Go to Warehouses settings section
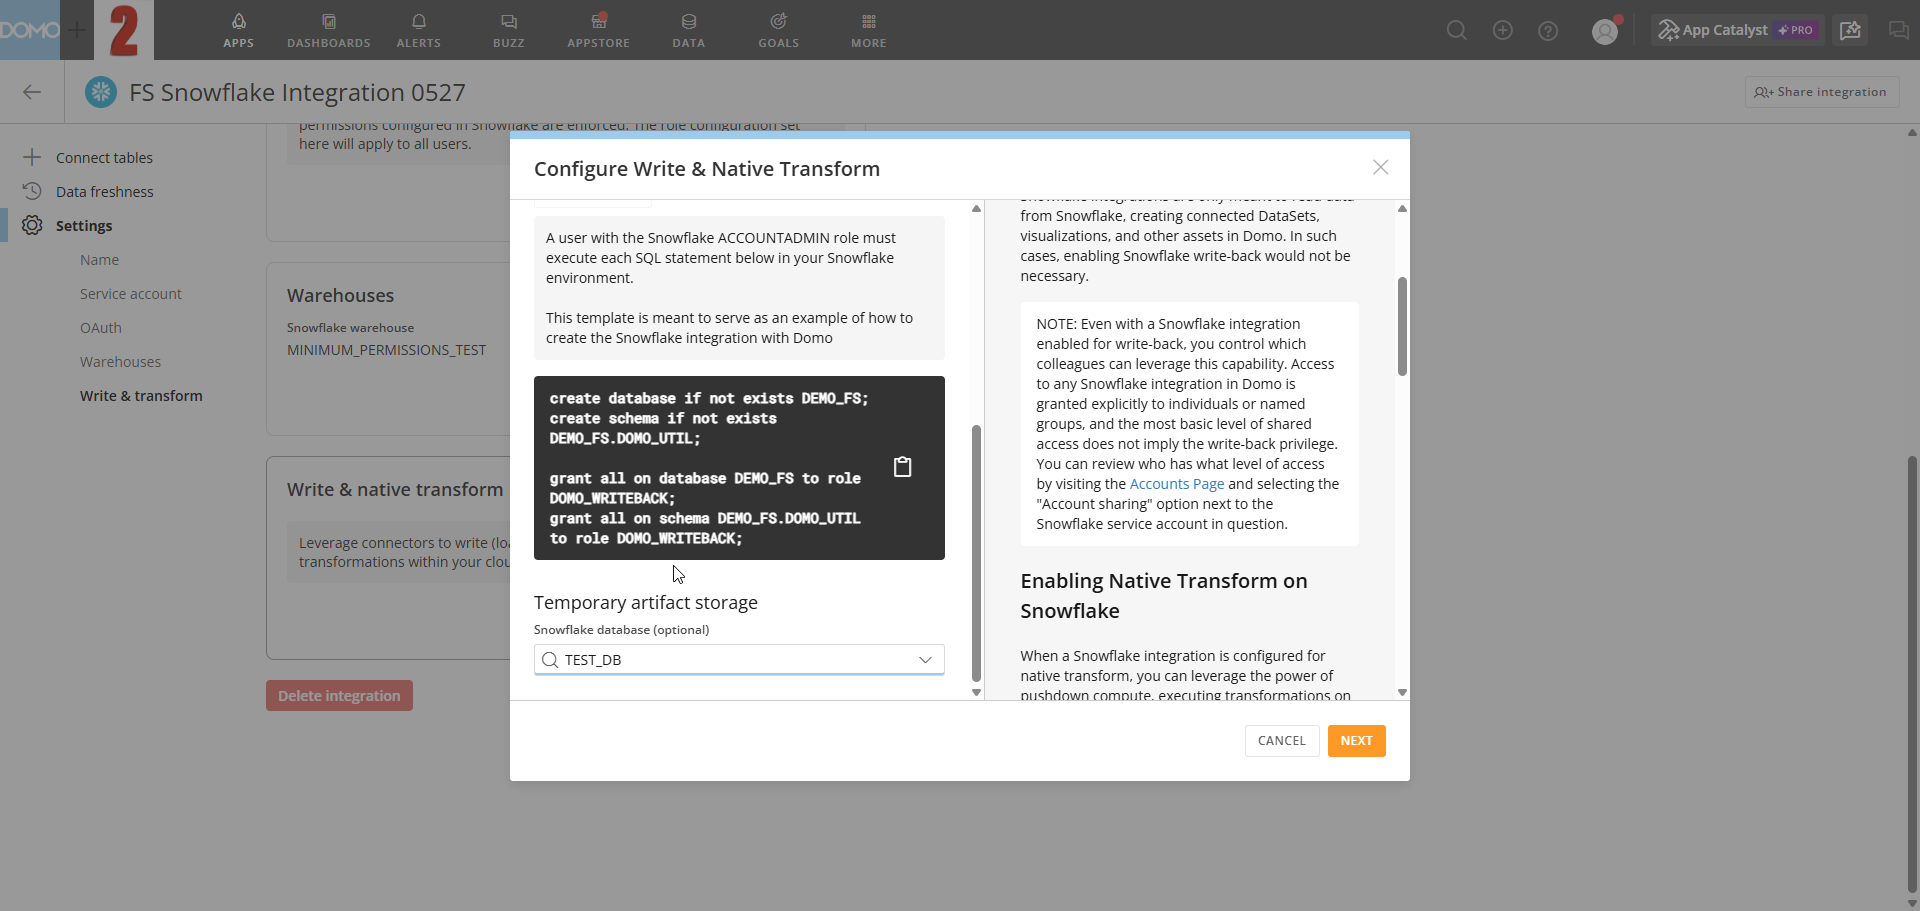Image resolution: width=1920 pixels, height=911 pixels. (x=120, y=362)
